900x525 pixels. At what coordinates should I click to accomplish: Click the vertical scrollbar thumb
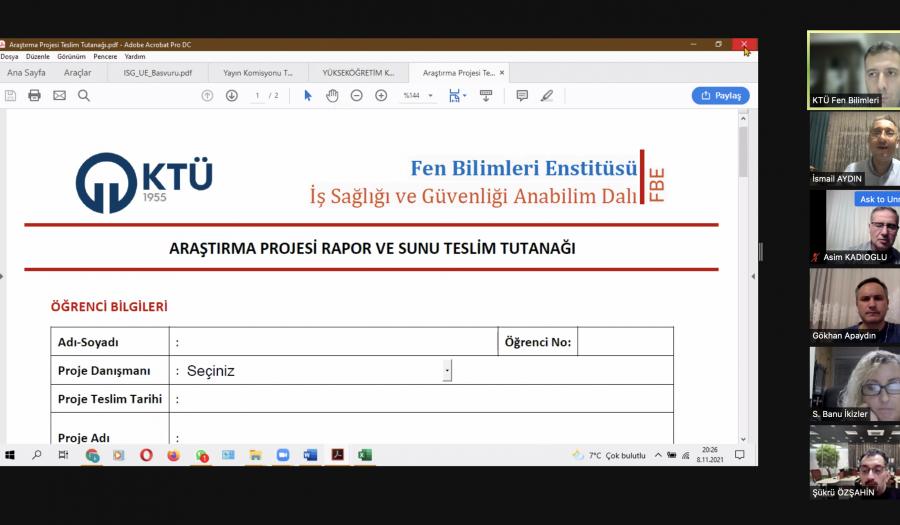(743, 151)
